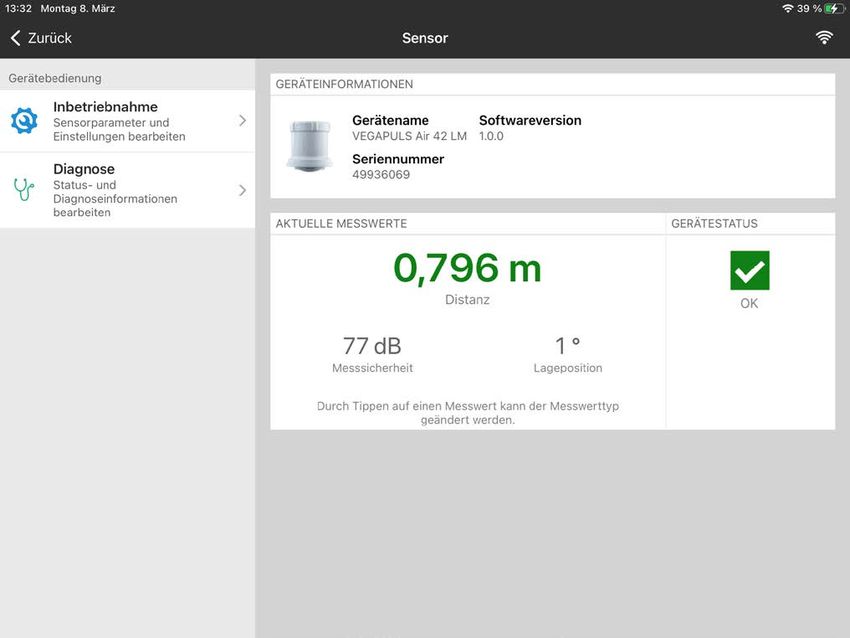This screenshot has width=850, height=638.
Task: Tap the battery icon in status bar
Action: tap(833, 8)
